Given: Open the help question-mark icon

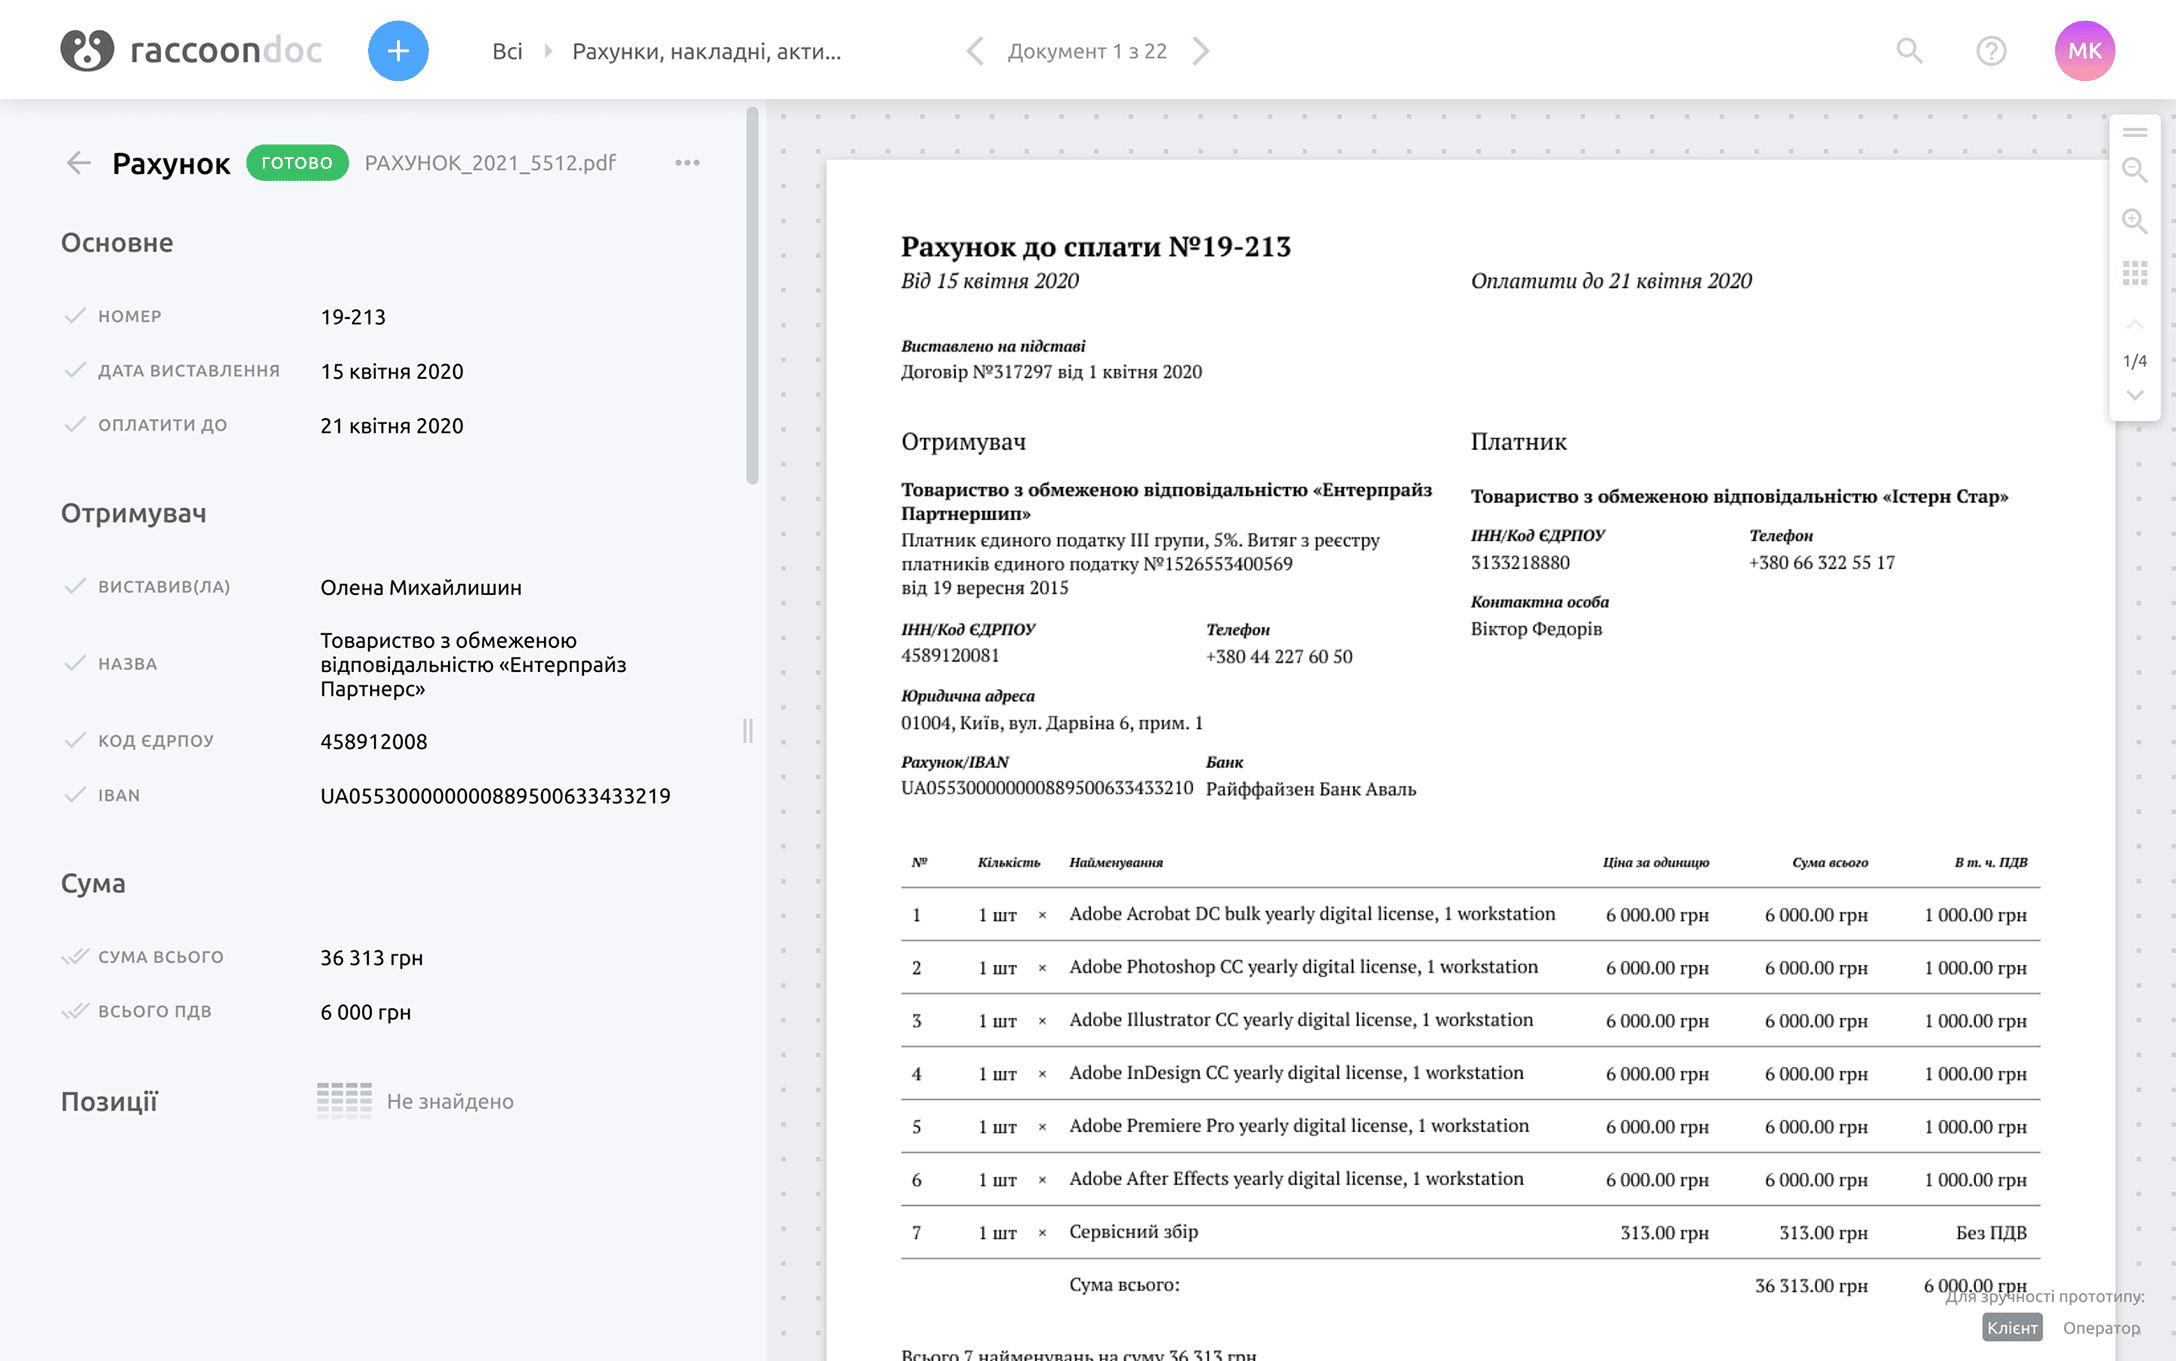Looking at the screenshot, I should 1991,51.
